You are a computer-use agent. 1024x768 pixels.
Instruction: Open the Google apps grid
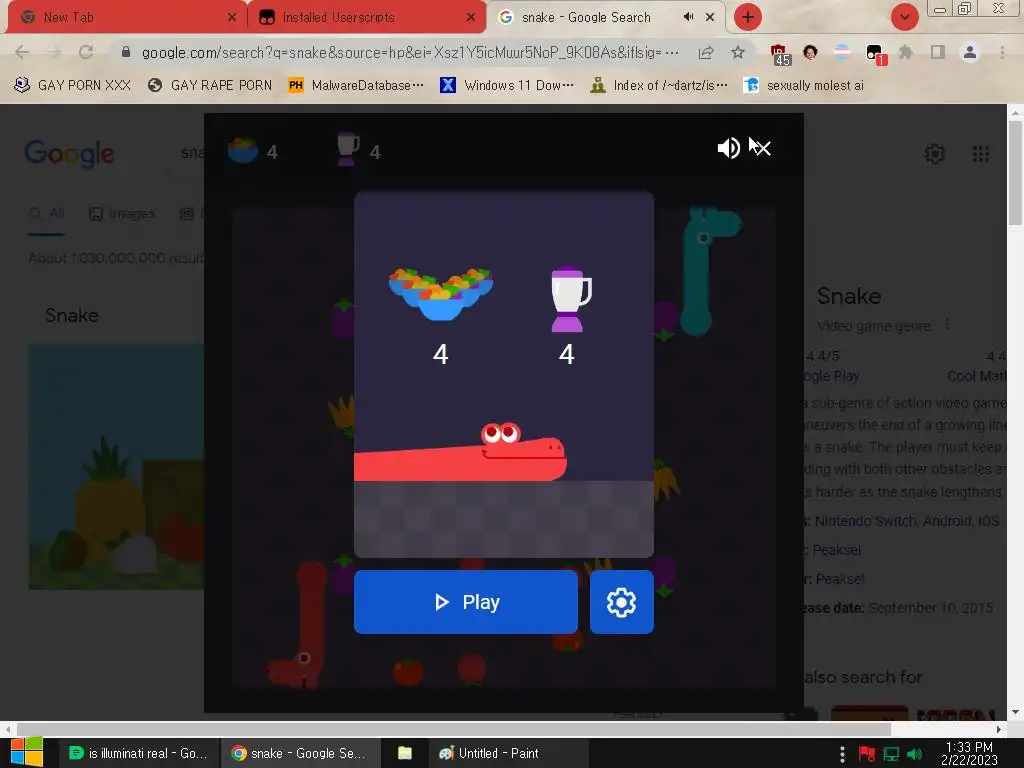point(980,154)
